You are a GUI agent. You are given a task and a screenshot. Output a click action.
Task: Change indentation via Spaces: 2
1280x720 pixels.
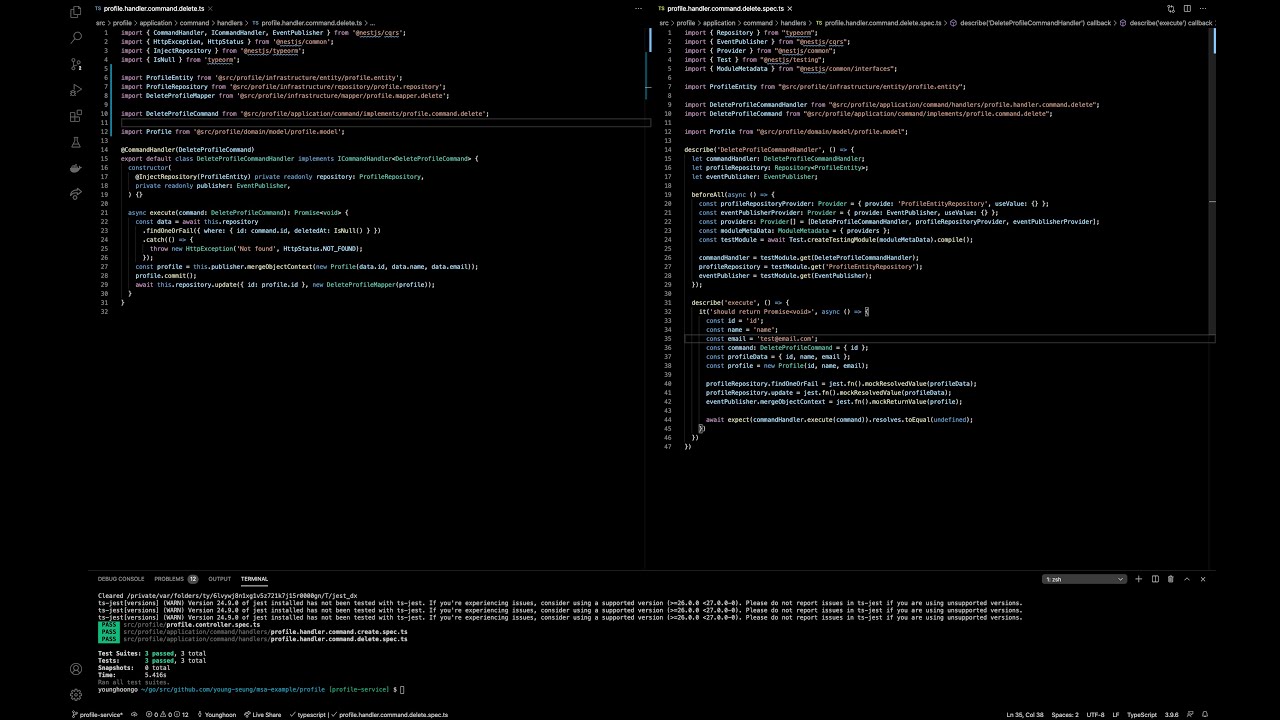click(x=1065, y=715)
